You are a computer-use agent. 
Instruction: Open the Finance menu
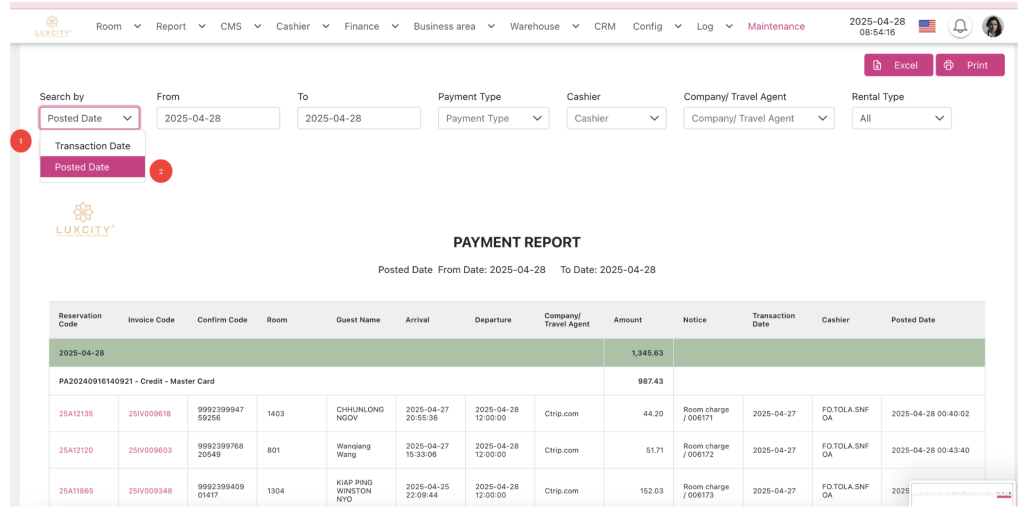point(370,26)
